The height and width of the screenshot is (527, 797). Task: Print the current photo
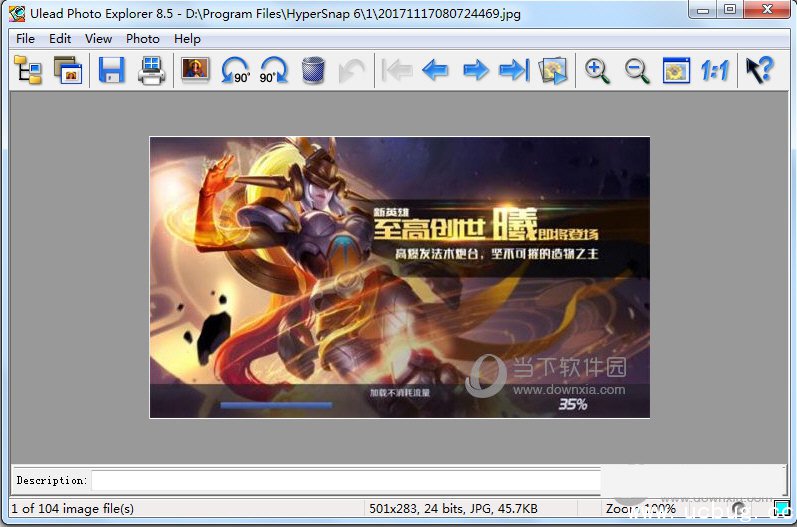(151, 71)
